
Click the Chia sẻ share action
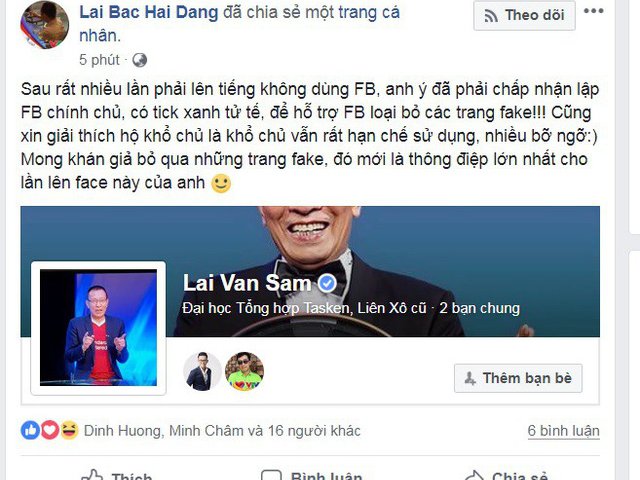point(507,476)
